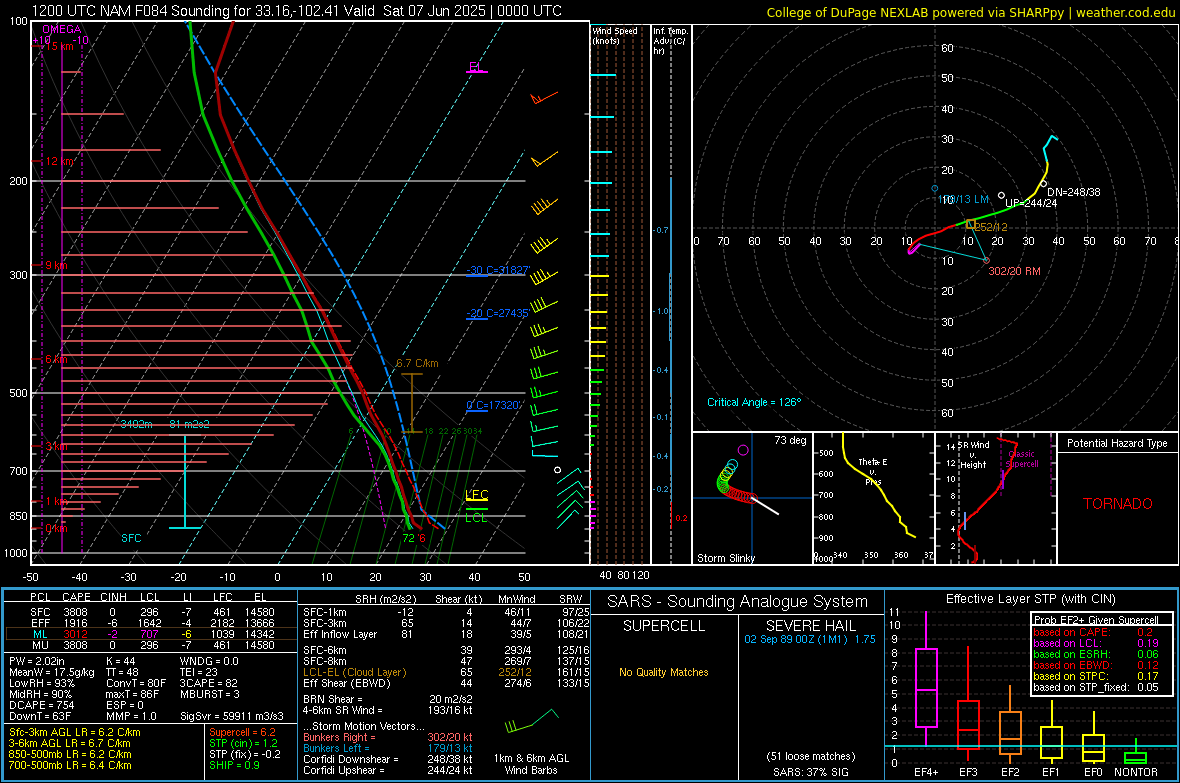Click the Potential Hazard Type header
This screenshot has height=783, width=1180.
(1117, 443)
